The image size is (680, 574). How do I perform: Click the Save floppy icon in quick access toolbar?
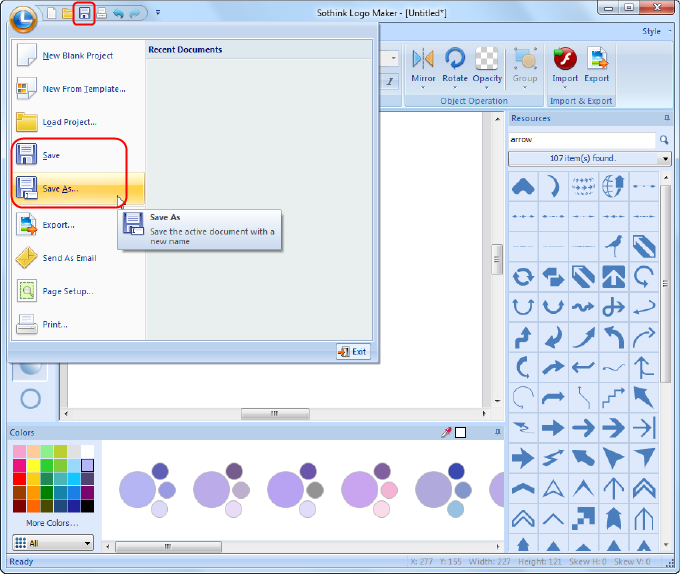[84, 13]
